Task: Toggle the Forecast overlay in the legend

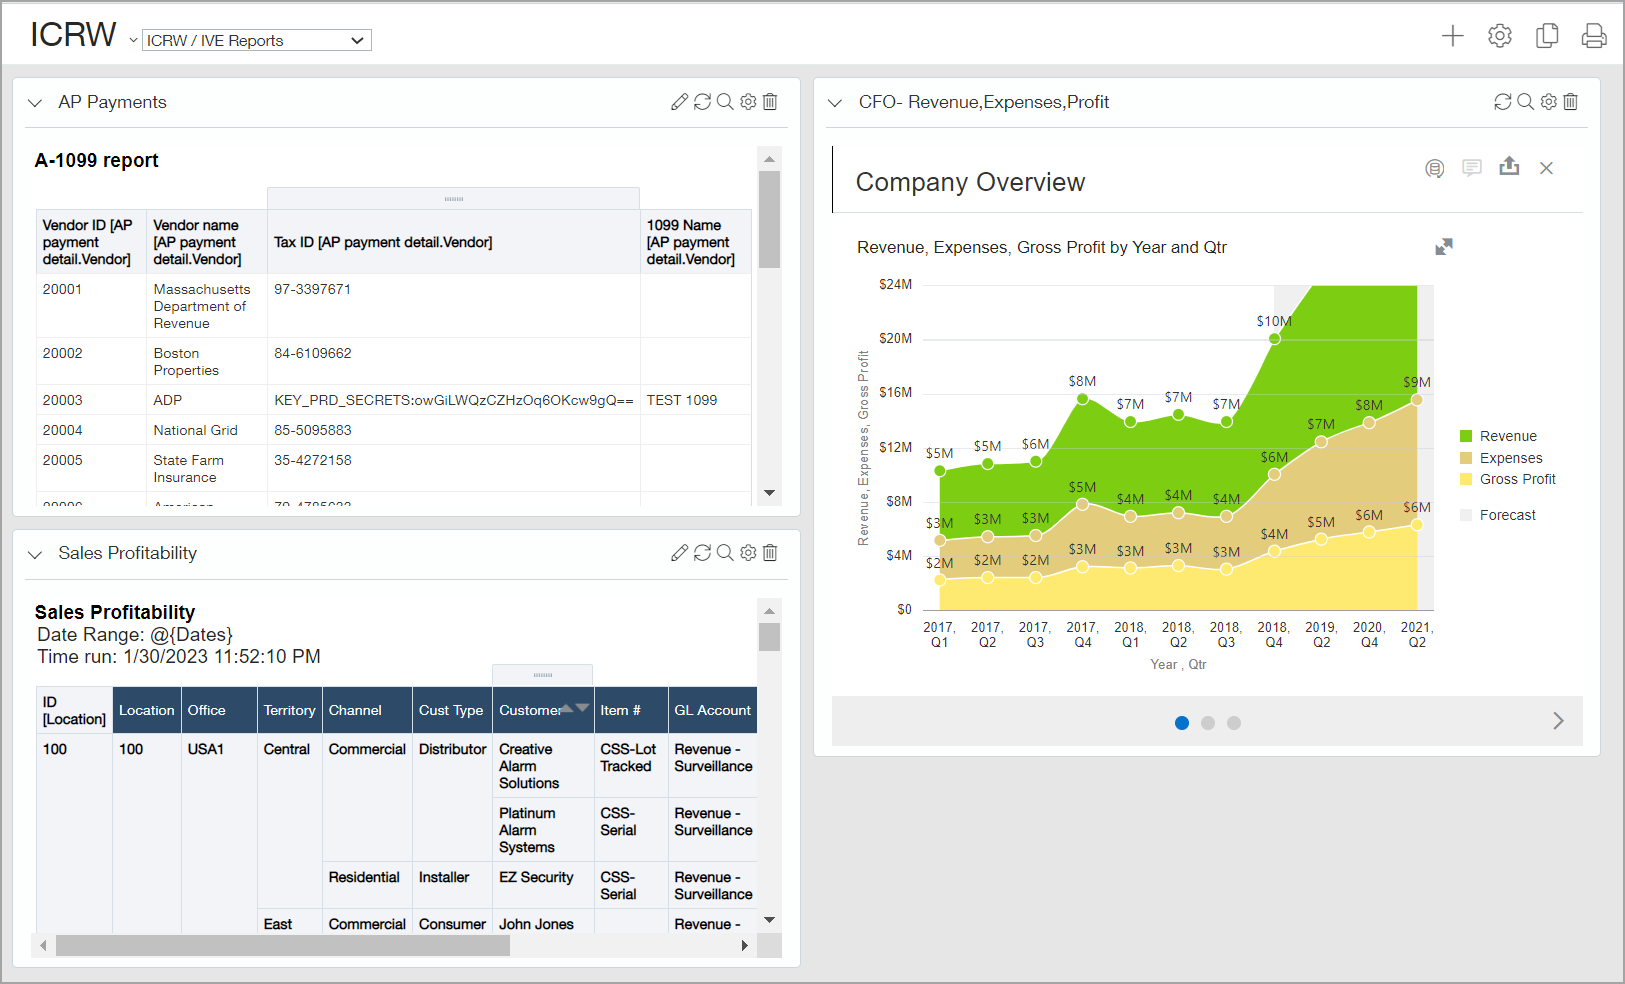Action: (x=1507, y=514)
